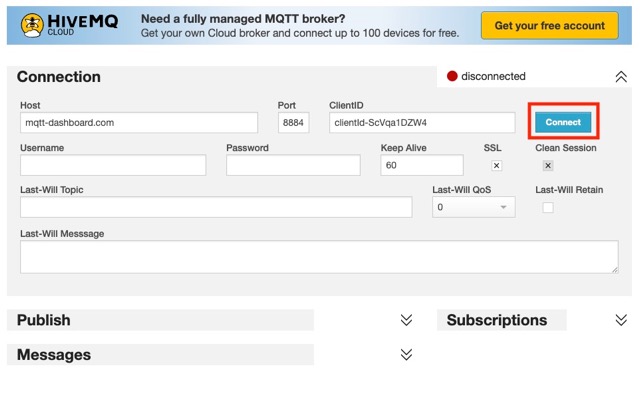Click the 'Need a fully managed MQTT broker?' headline

click(243, 19)
